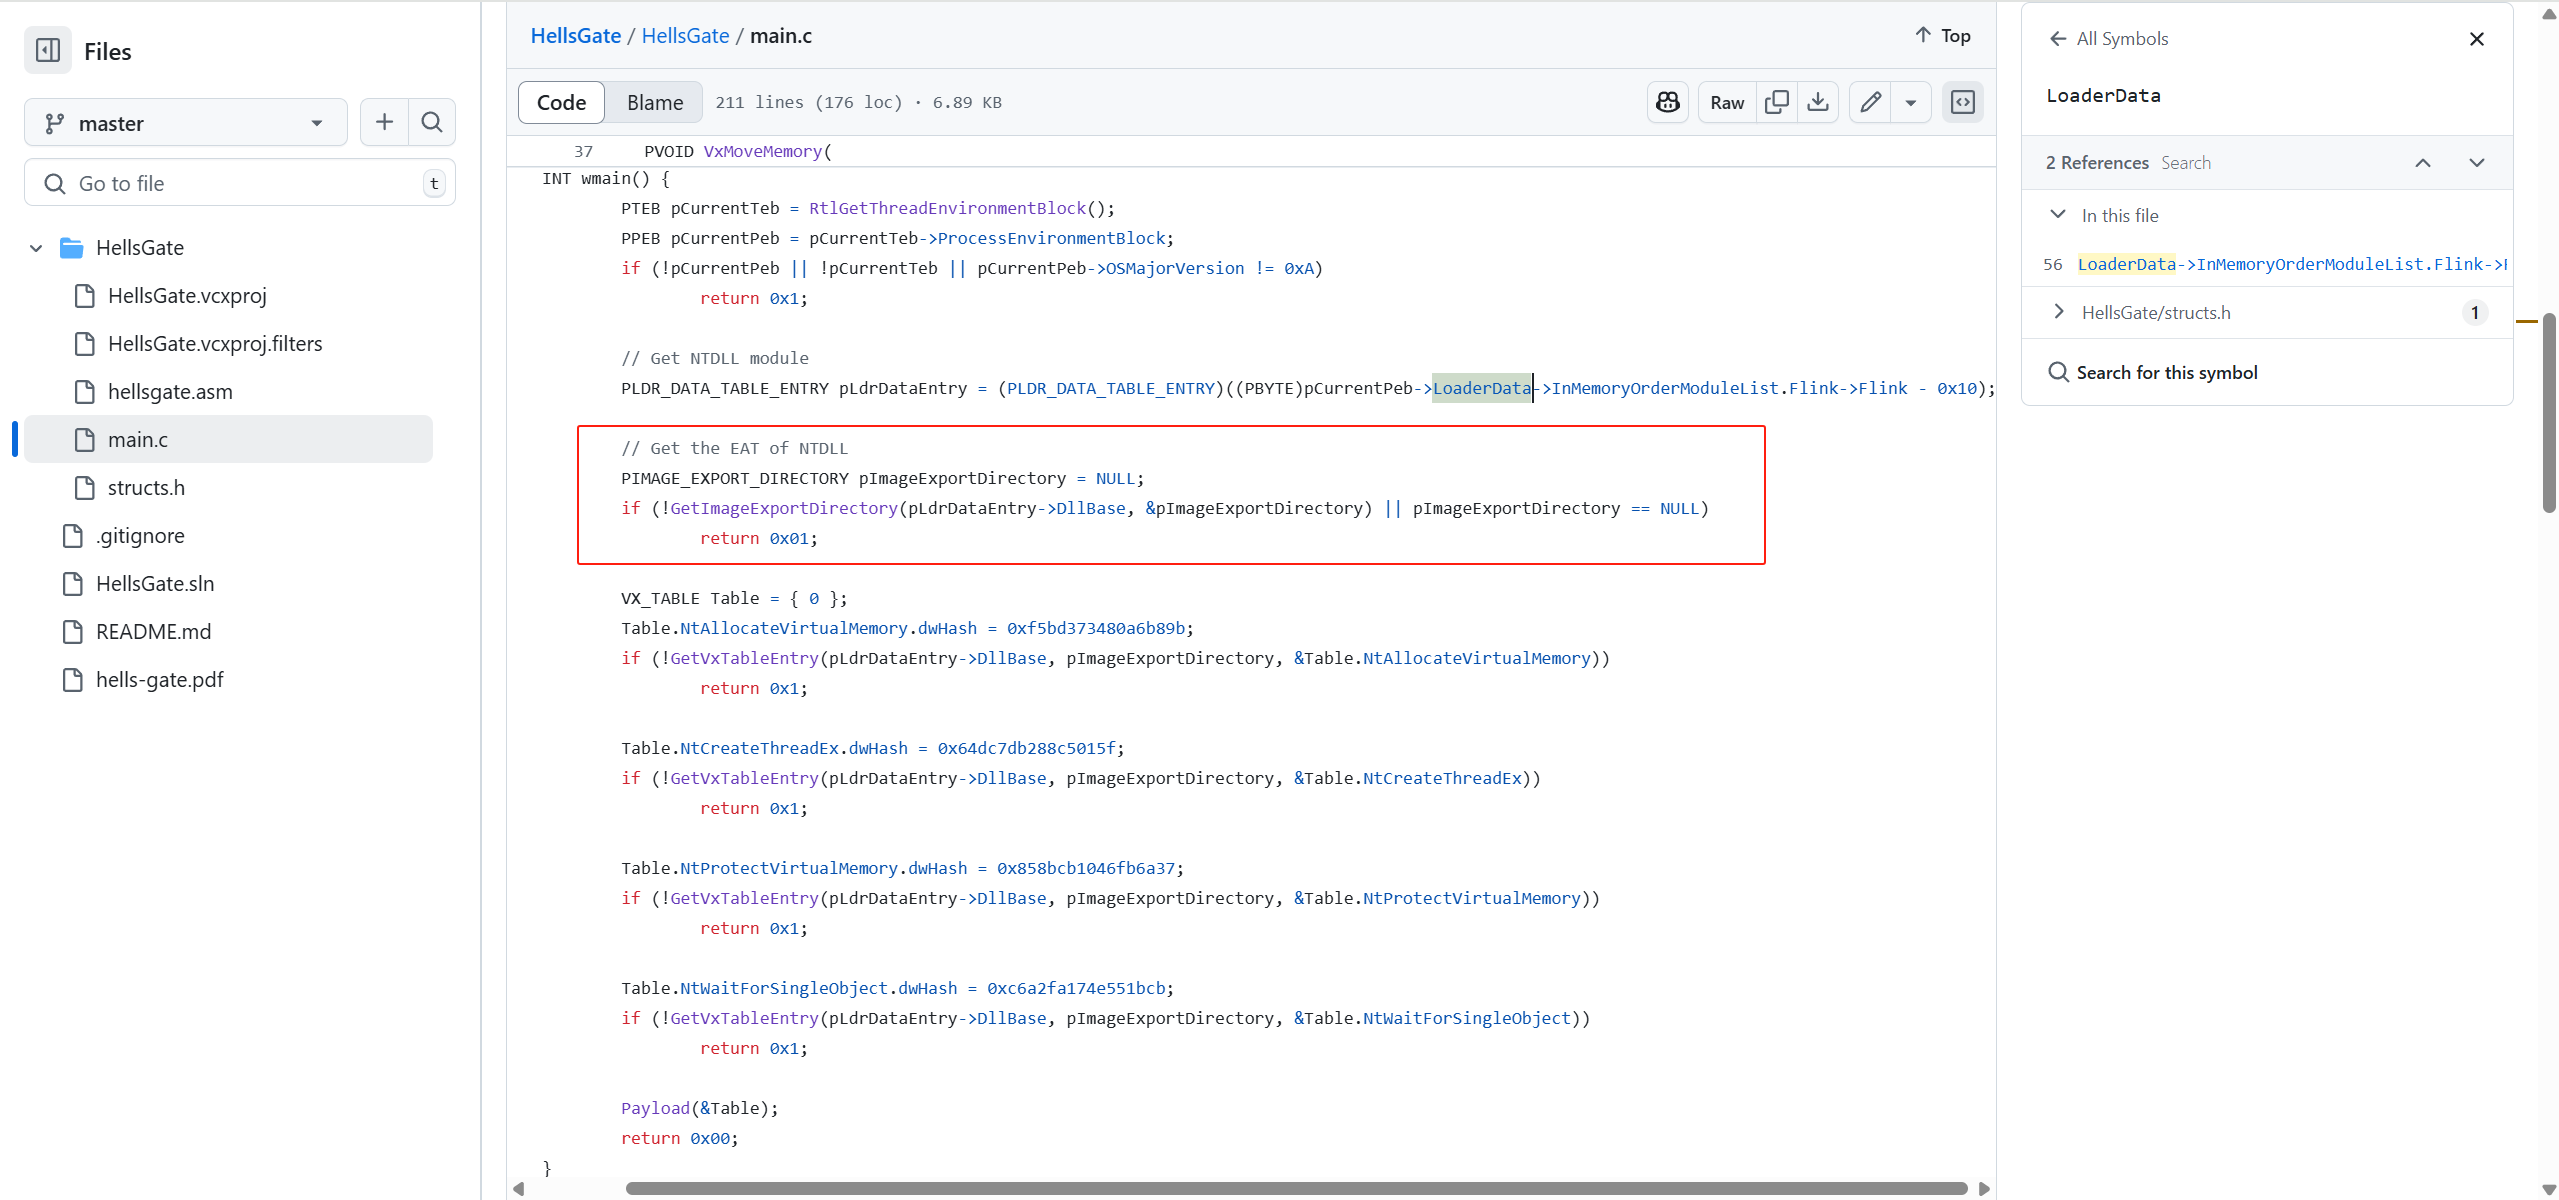This screenshot has height=1200, width=2559.
Task: Click horizontal code scrollbar
Action: pos(1296,1188)
